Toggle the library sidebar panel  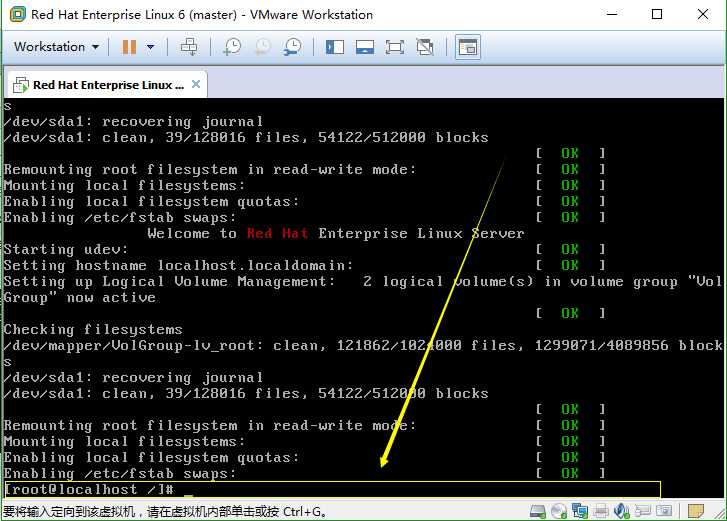(335, 47)
